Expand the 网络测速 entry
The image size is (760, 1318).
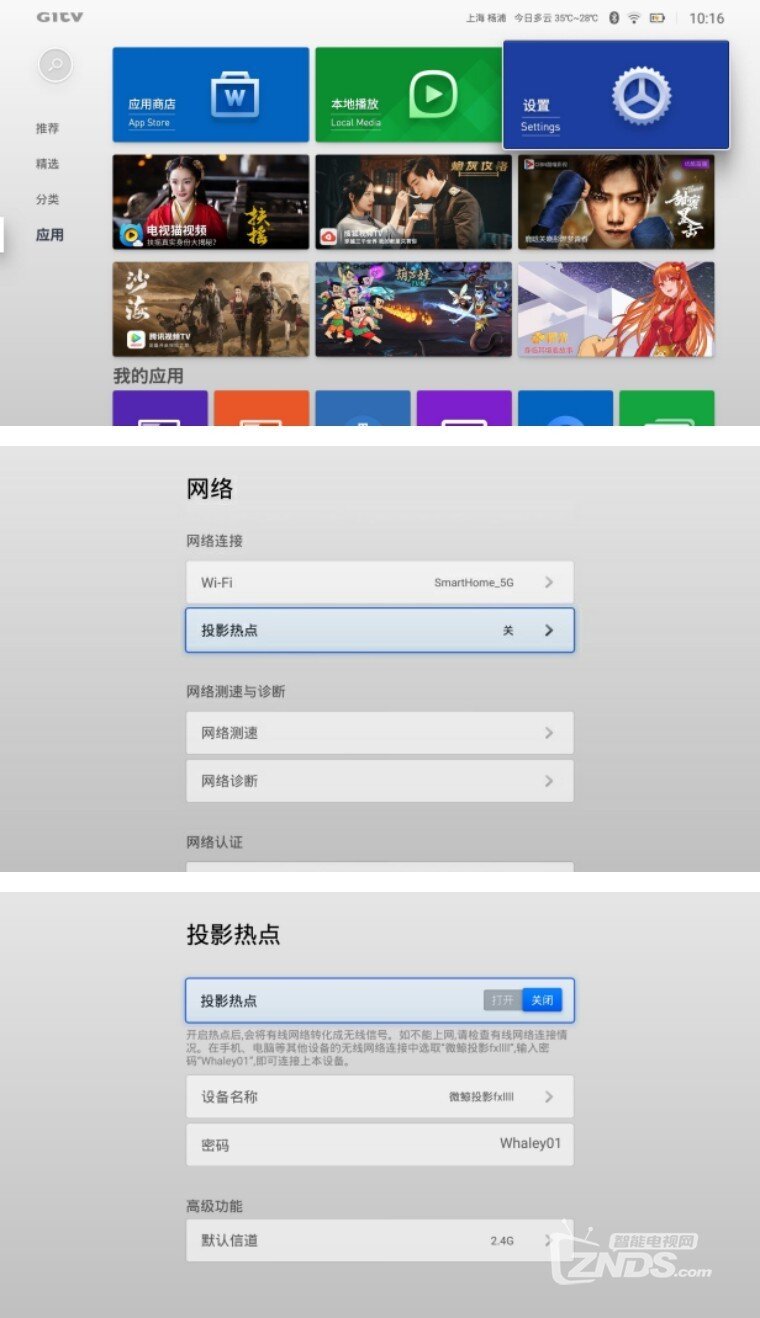380,733
